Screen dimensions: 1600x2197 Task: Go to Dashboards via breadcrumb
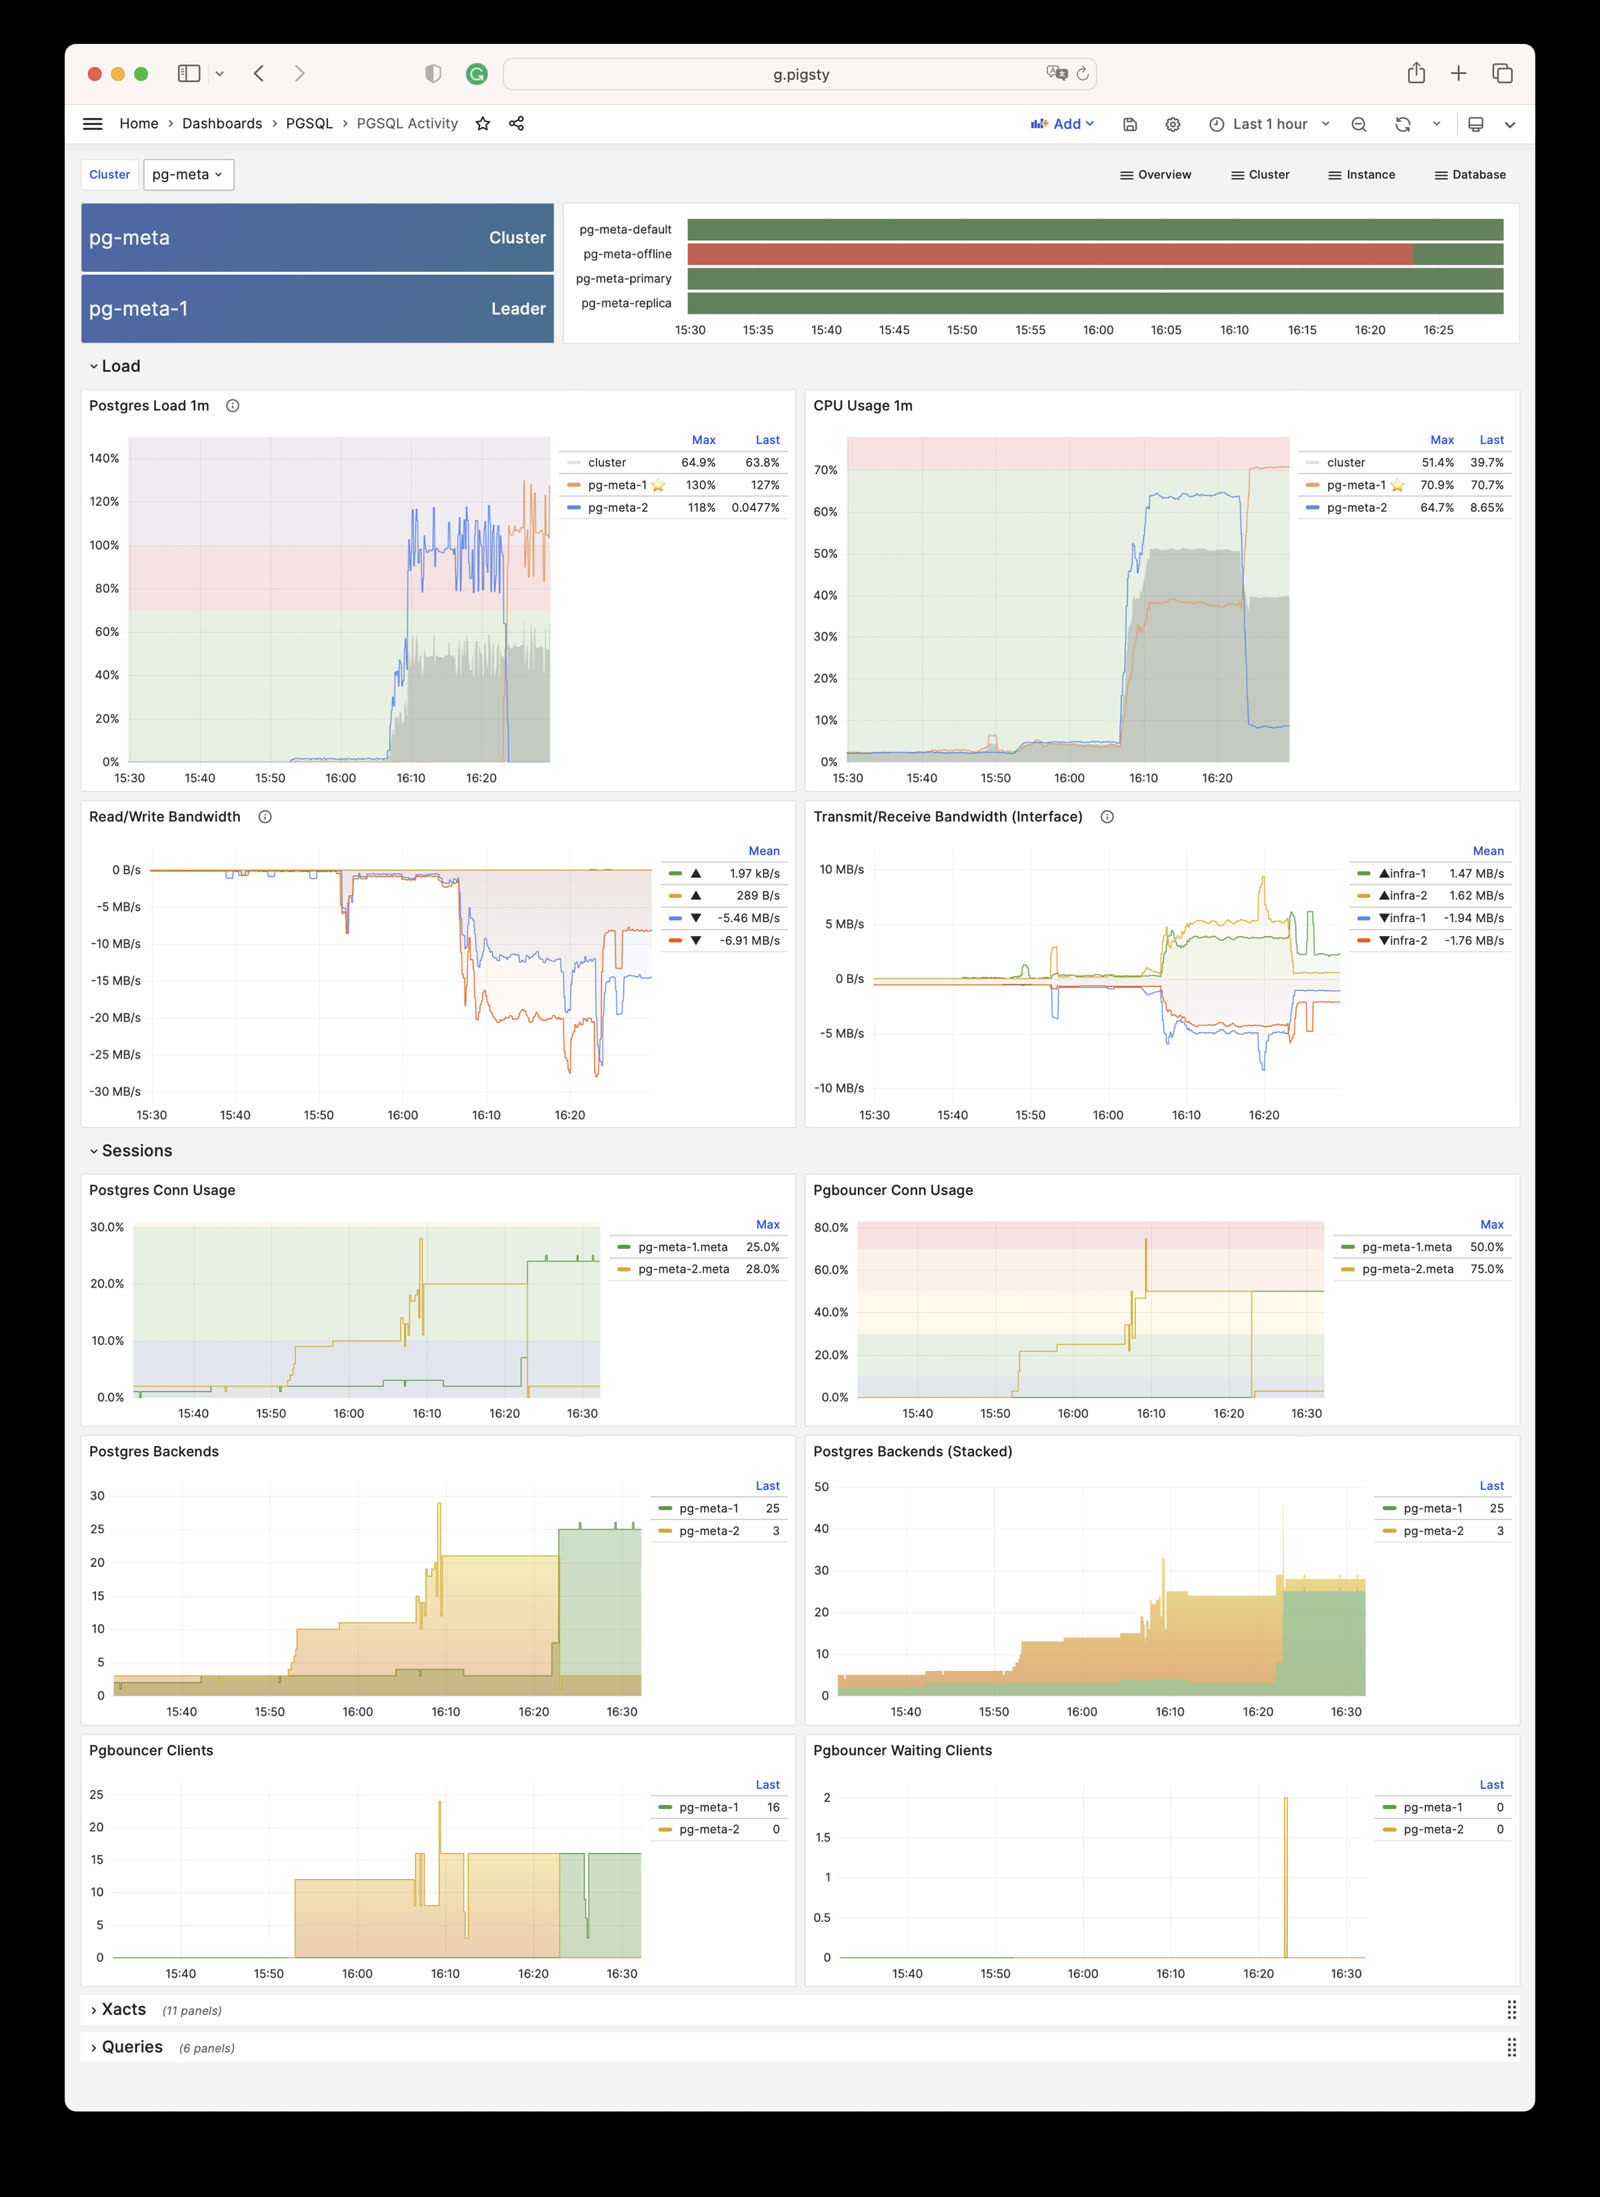click(221, 123)
